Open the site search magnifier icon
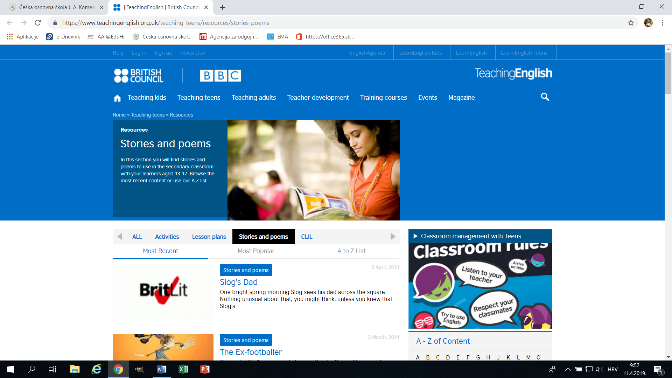Image resolution: width=672 pixels, height=378 pixels. click(x=545, y=97)
